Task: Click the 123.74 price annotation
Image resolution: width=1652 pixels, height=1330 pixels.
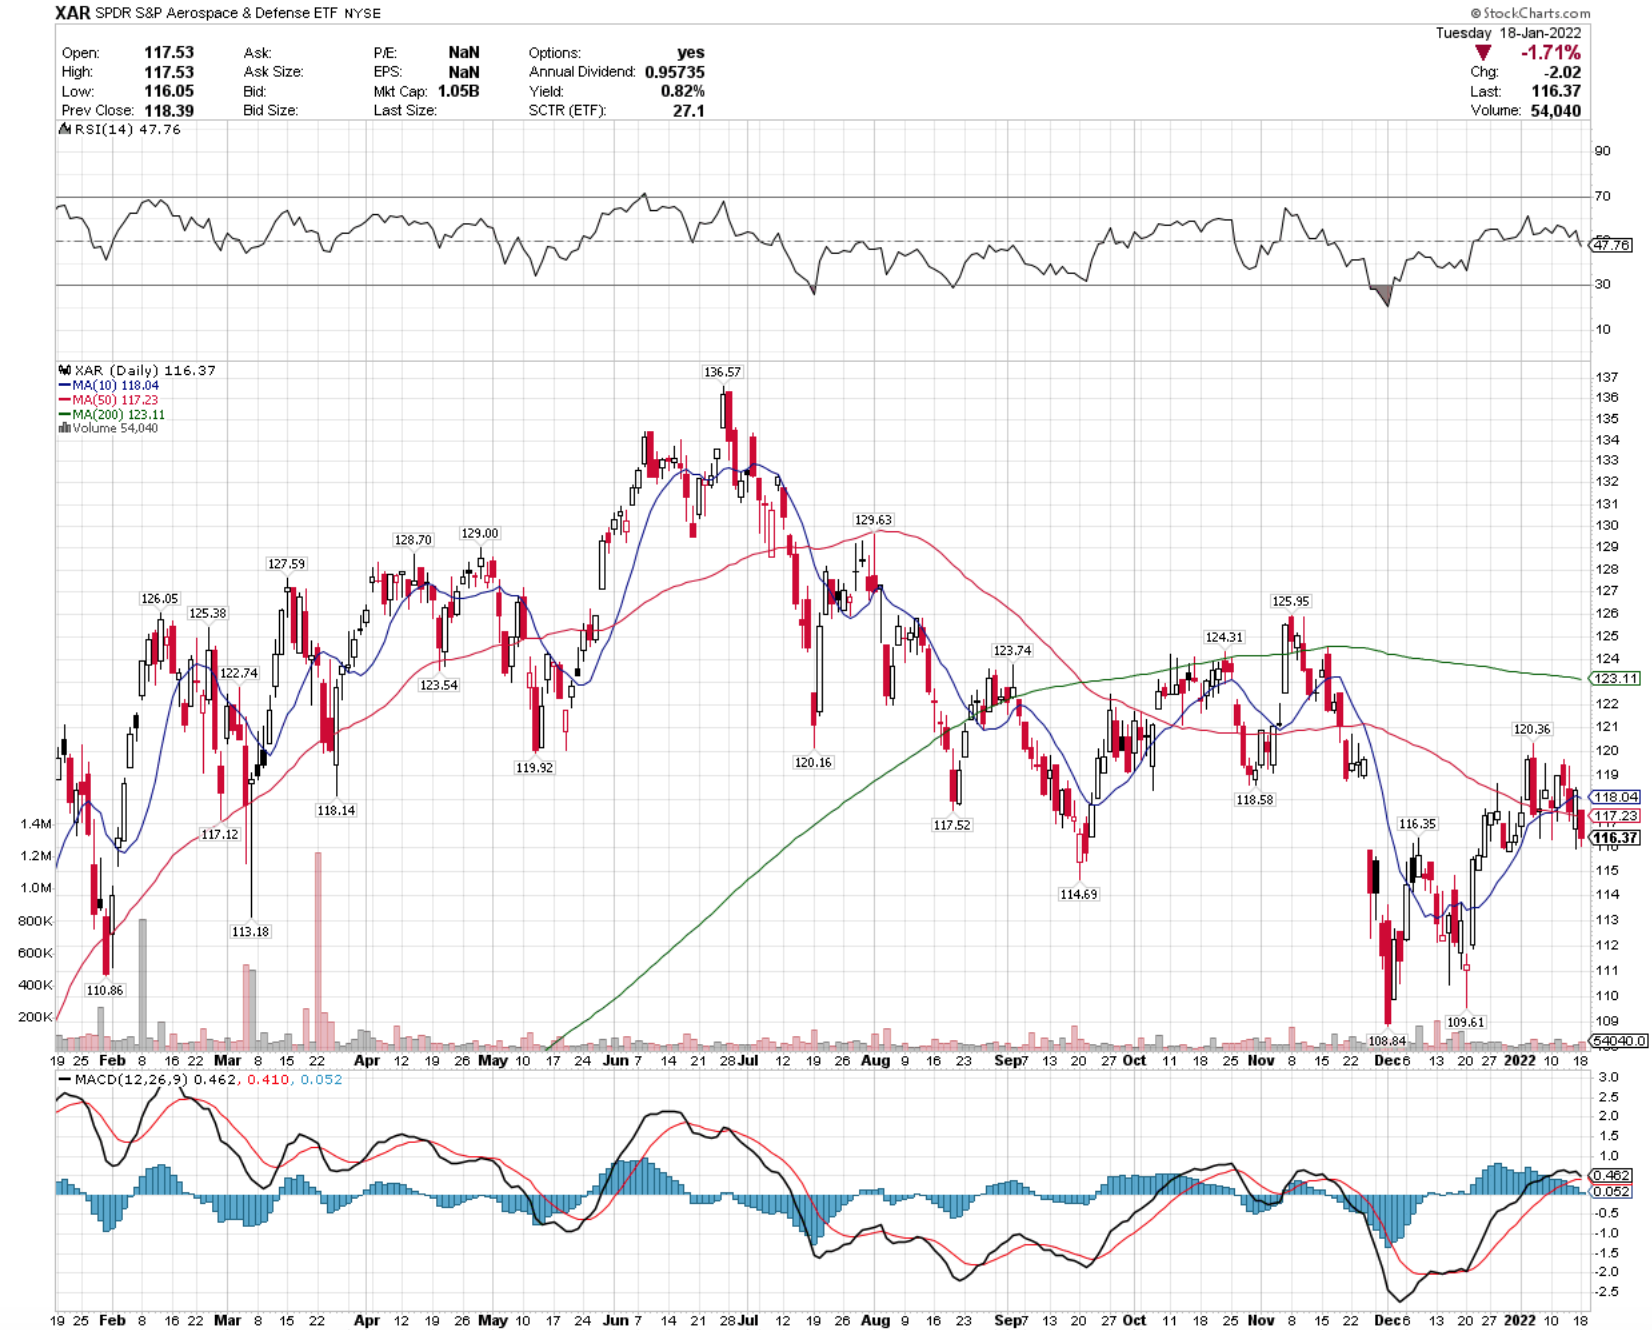Action: coord(1012,650)
